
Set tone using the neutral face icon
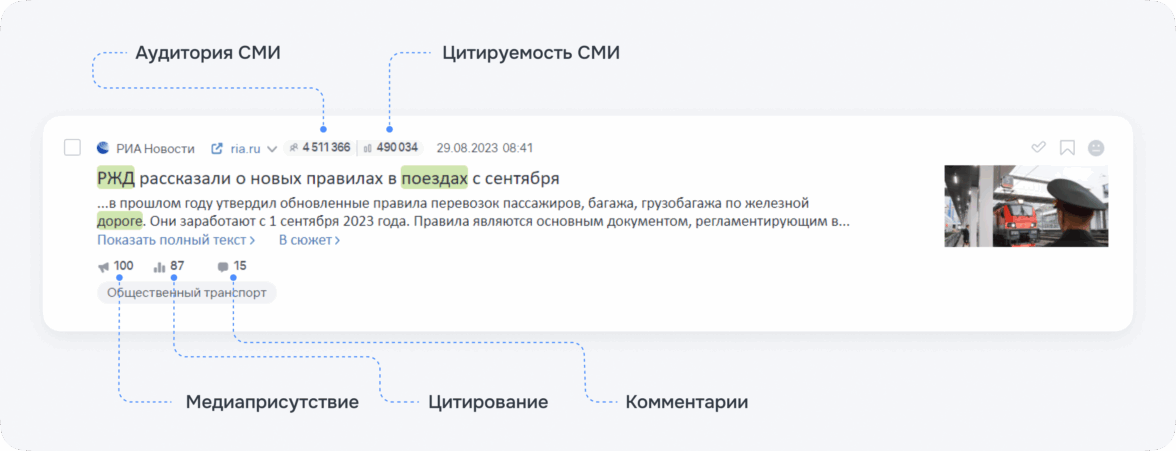tap(1096, 148)
